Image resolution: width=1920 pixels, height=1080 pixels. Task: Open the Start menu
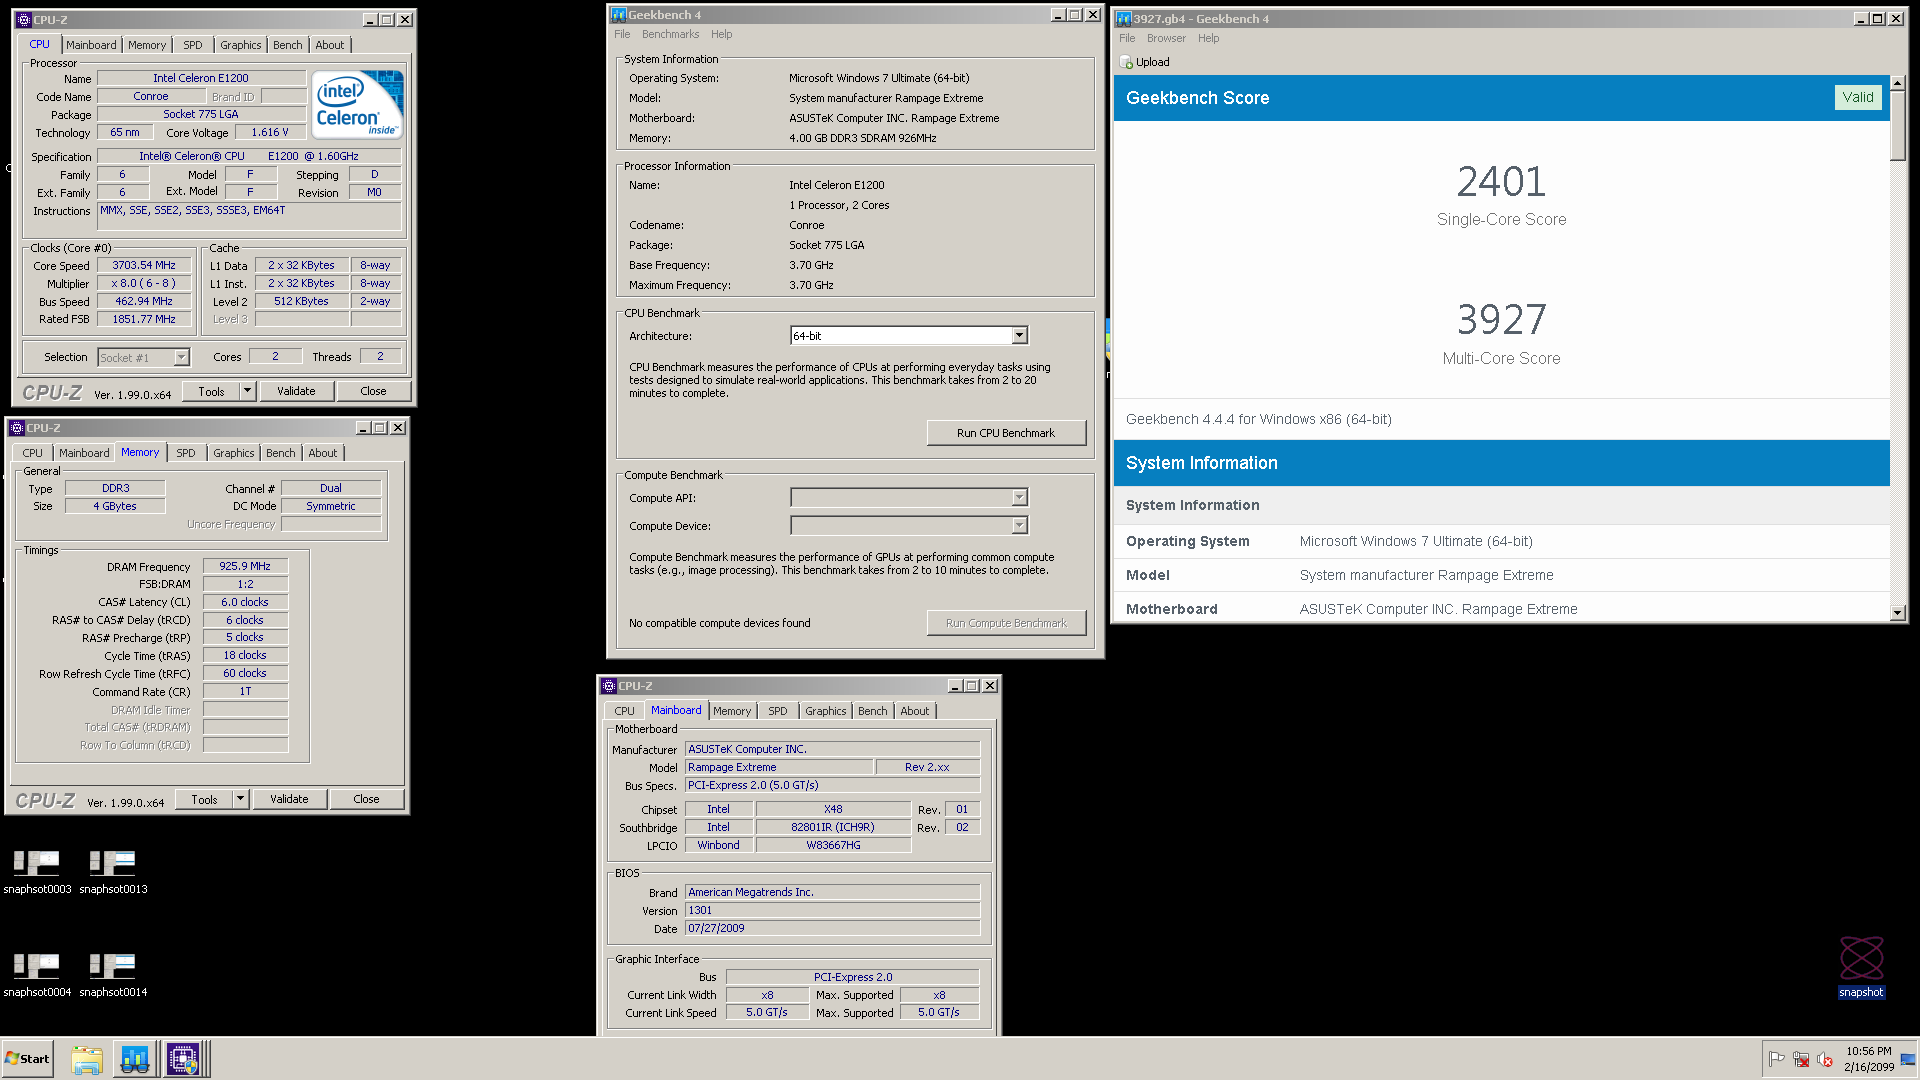coord(27,1059)
